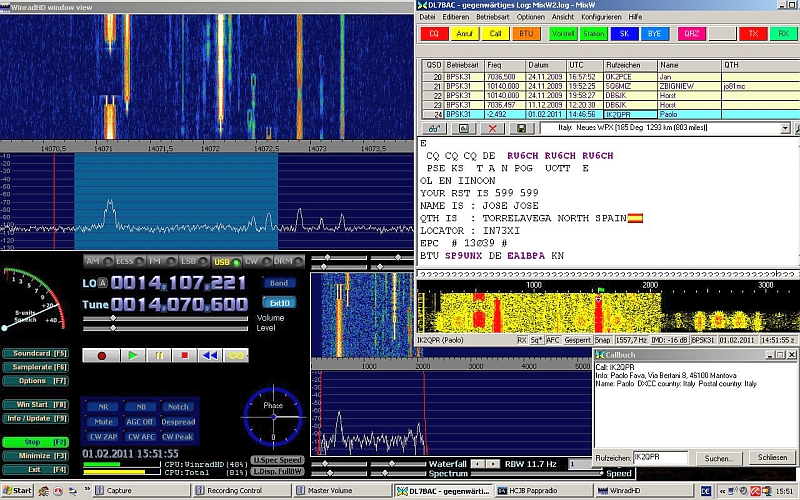Click the Rufzeichen input field in Callbuch
The width and height of the screenshot is (800, 500).
660,458
